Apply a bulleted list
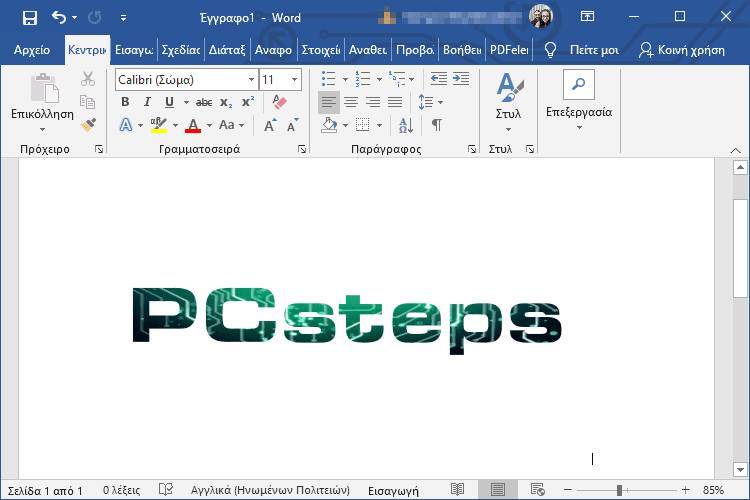 coord(329,78)
